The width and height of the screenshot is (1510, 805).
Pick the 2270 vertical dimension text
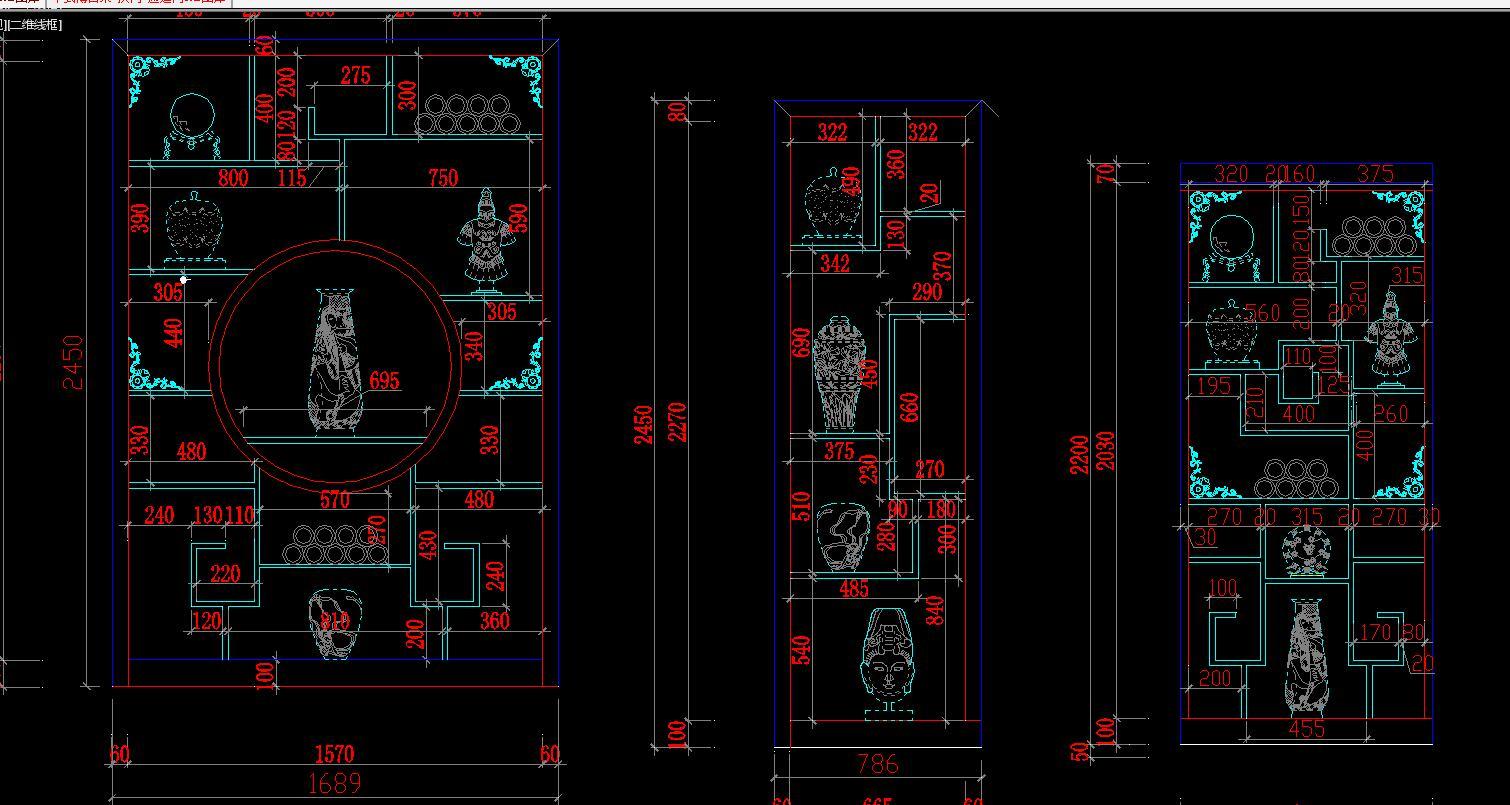(677, 424)
